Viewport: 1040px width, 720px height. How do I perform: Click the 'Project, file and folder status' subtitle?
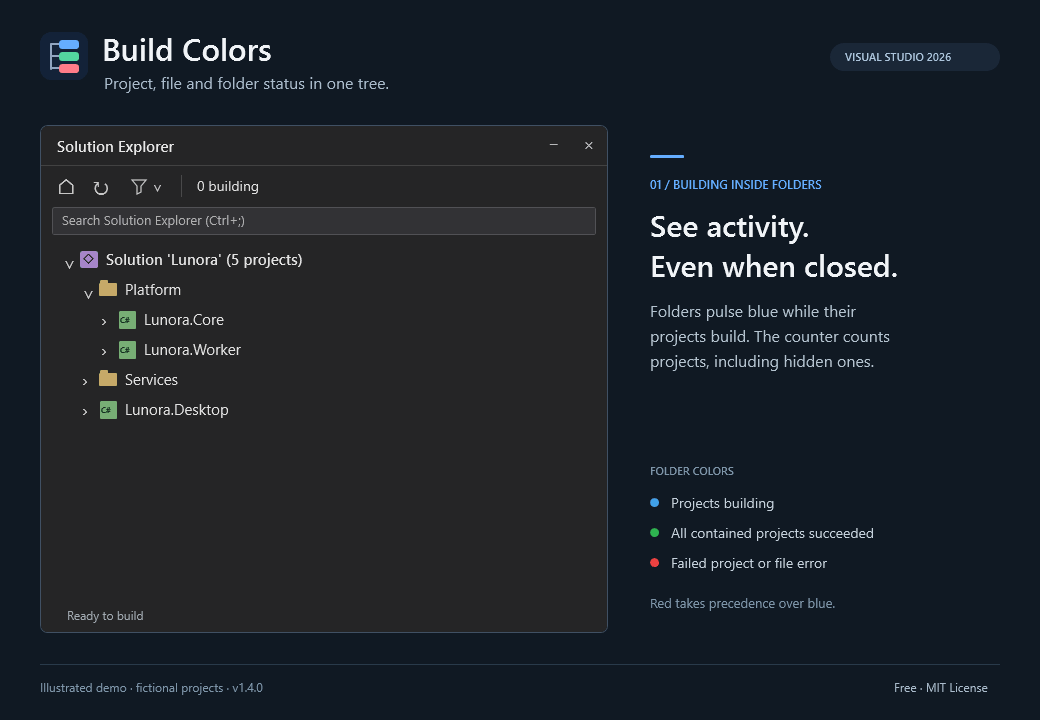(247, 84)
